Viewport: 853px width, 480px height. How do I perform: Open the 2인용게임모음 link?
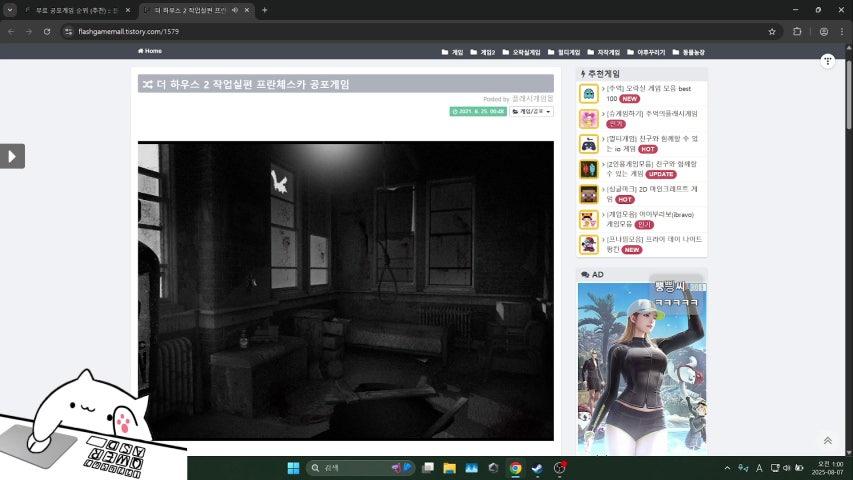point(651,169)
